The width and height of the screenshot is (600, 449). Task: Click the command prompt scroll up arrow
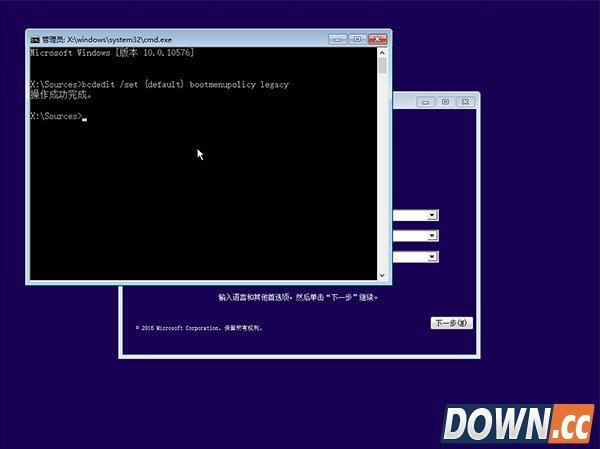coord(382,52)
